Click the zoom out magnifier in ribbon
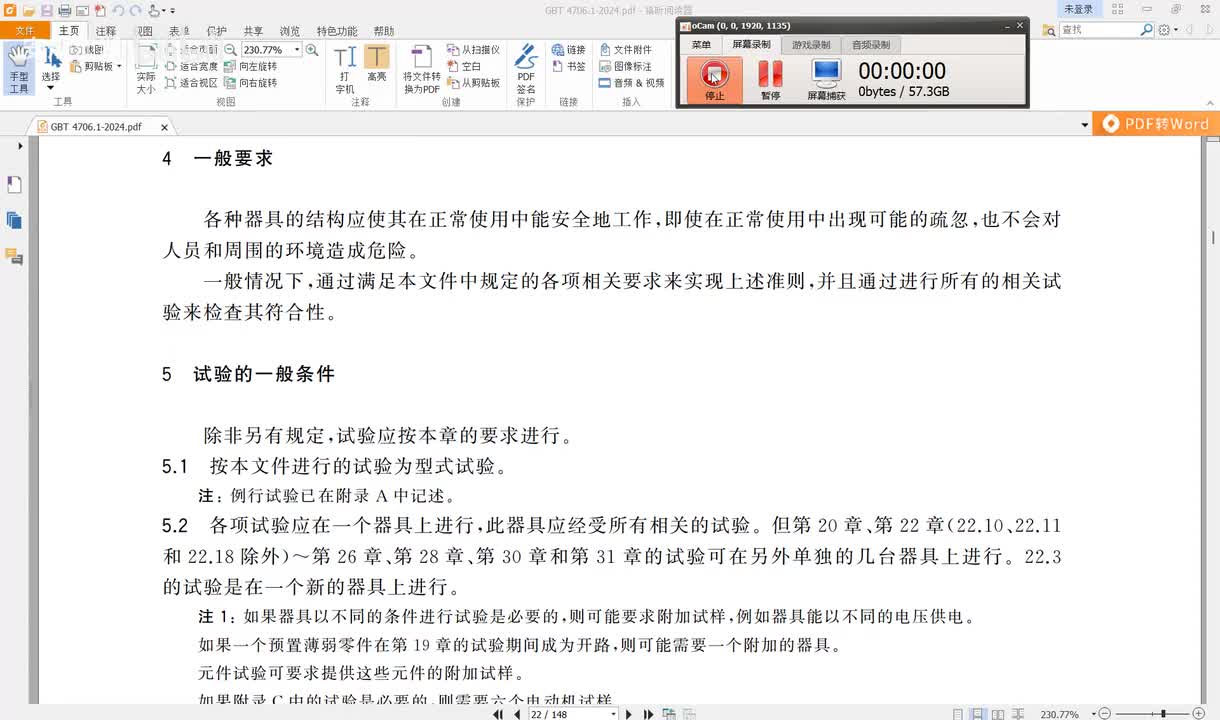The image size is (1220, 720). point(231,50)
